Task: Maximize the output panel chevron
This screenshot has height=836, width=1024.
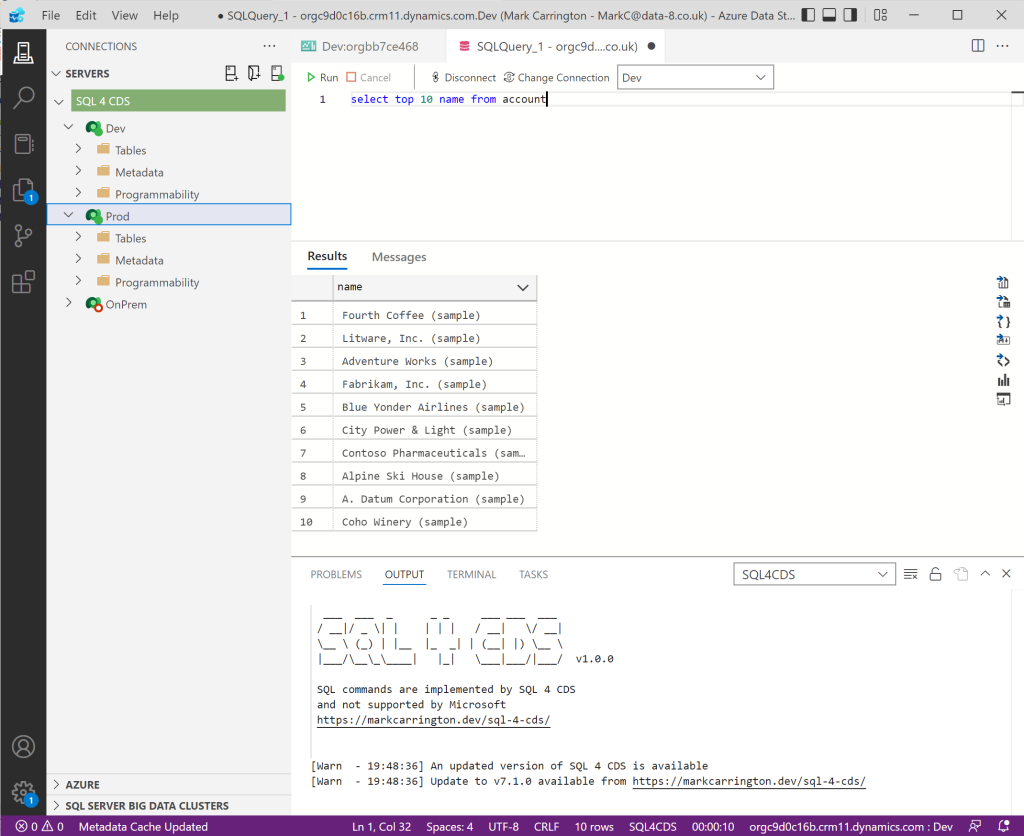Action: point(985,573)
